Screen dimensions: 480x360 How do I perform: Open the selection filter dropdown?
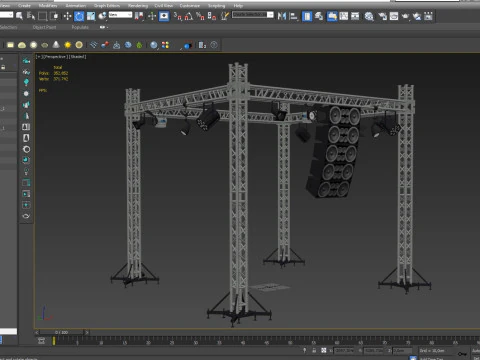pos(6,15)
